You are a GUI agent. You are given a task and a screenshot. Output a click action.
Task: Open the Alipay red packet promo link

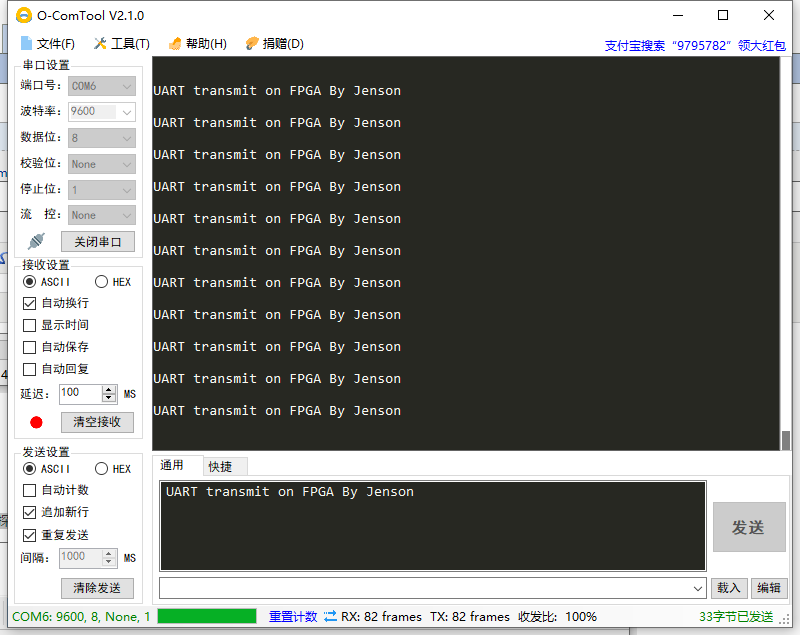695,45
